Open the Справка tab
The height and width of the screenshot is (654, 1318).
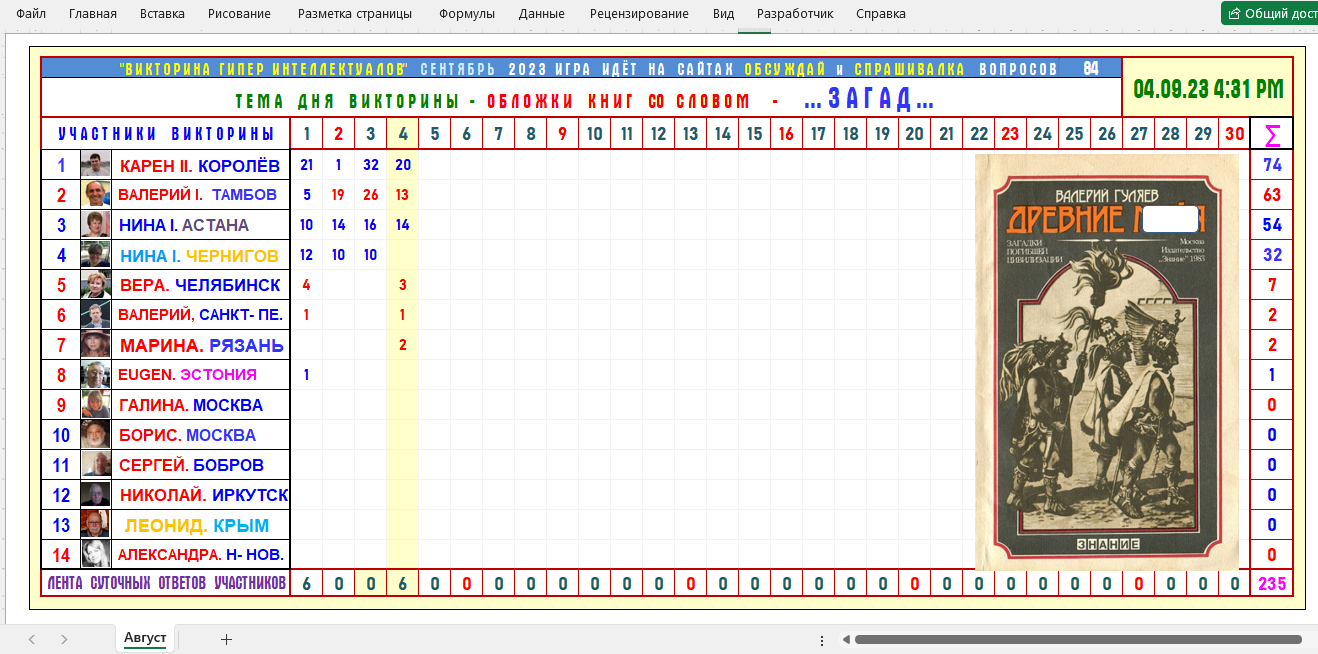point(881,14)
